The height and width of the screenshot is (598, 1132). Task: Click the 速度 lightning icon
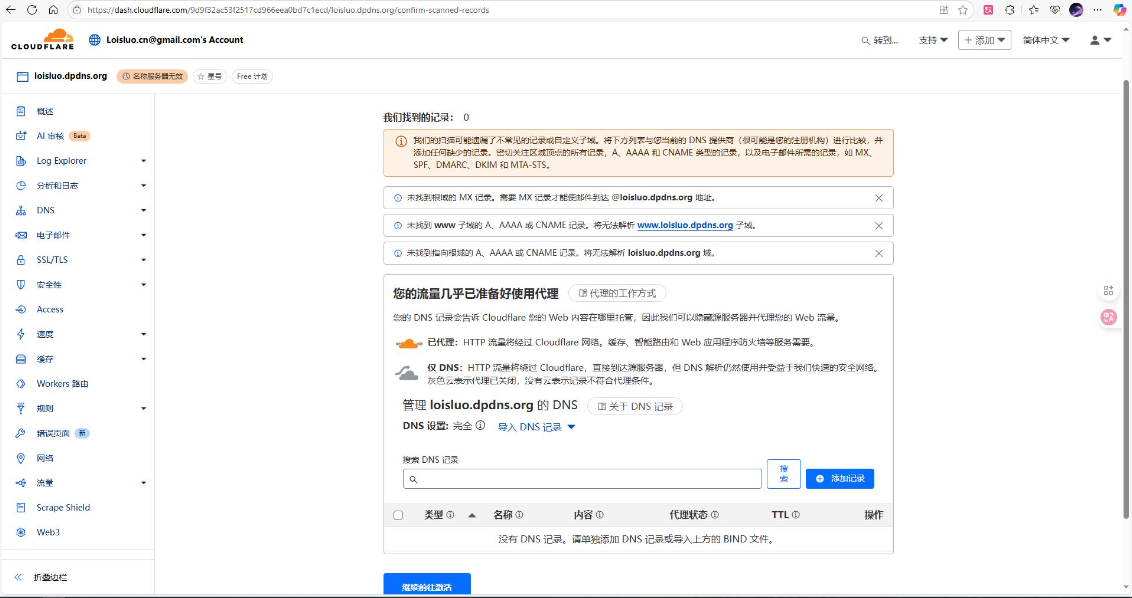click(21, 334)
